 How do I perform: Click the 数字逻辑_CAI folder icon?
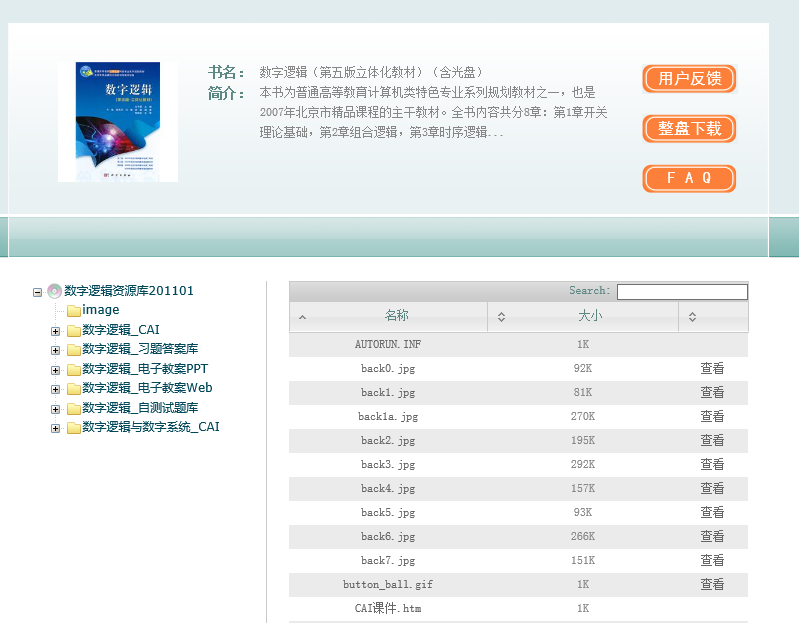(74, 330)
